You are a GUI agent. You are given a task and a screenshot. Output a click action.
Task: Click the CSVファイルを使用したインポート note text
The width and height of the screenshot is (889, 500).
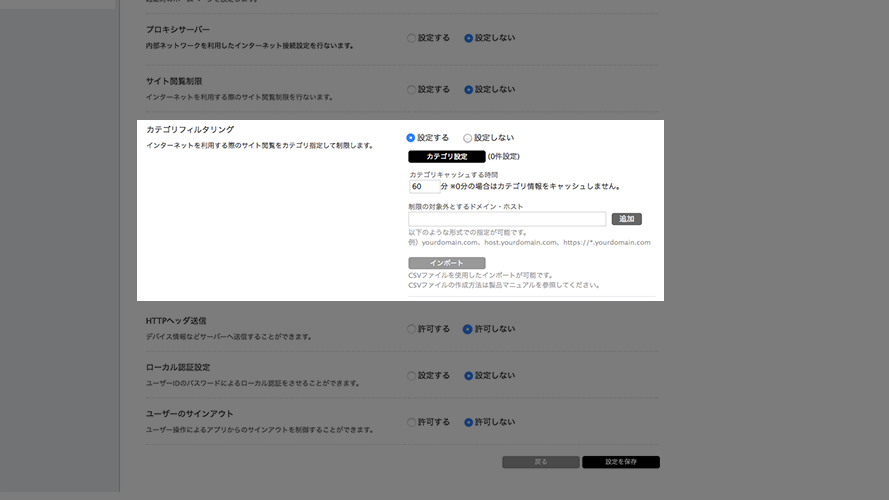(x=480, y=276)
